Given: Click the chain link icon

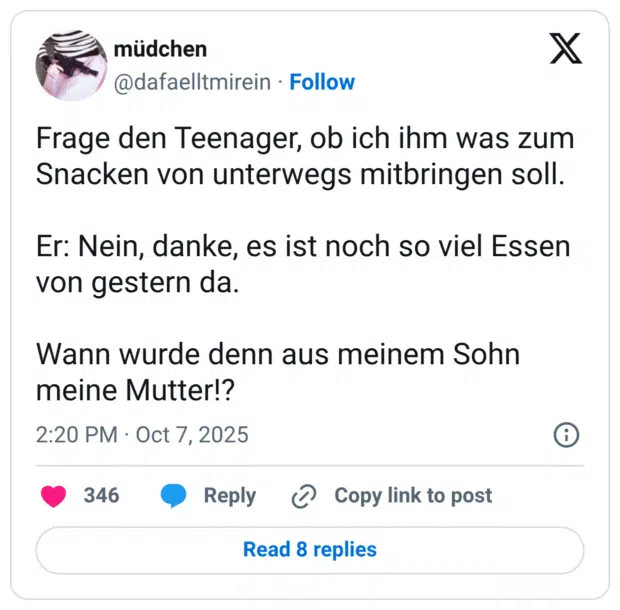Looking at the screenshot, I should [x=303, y=496].
